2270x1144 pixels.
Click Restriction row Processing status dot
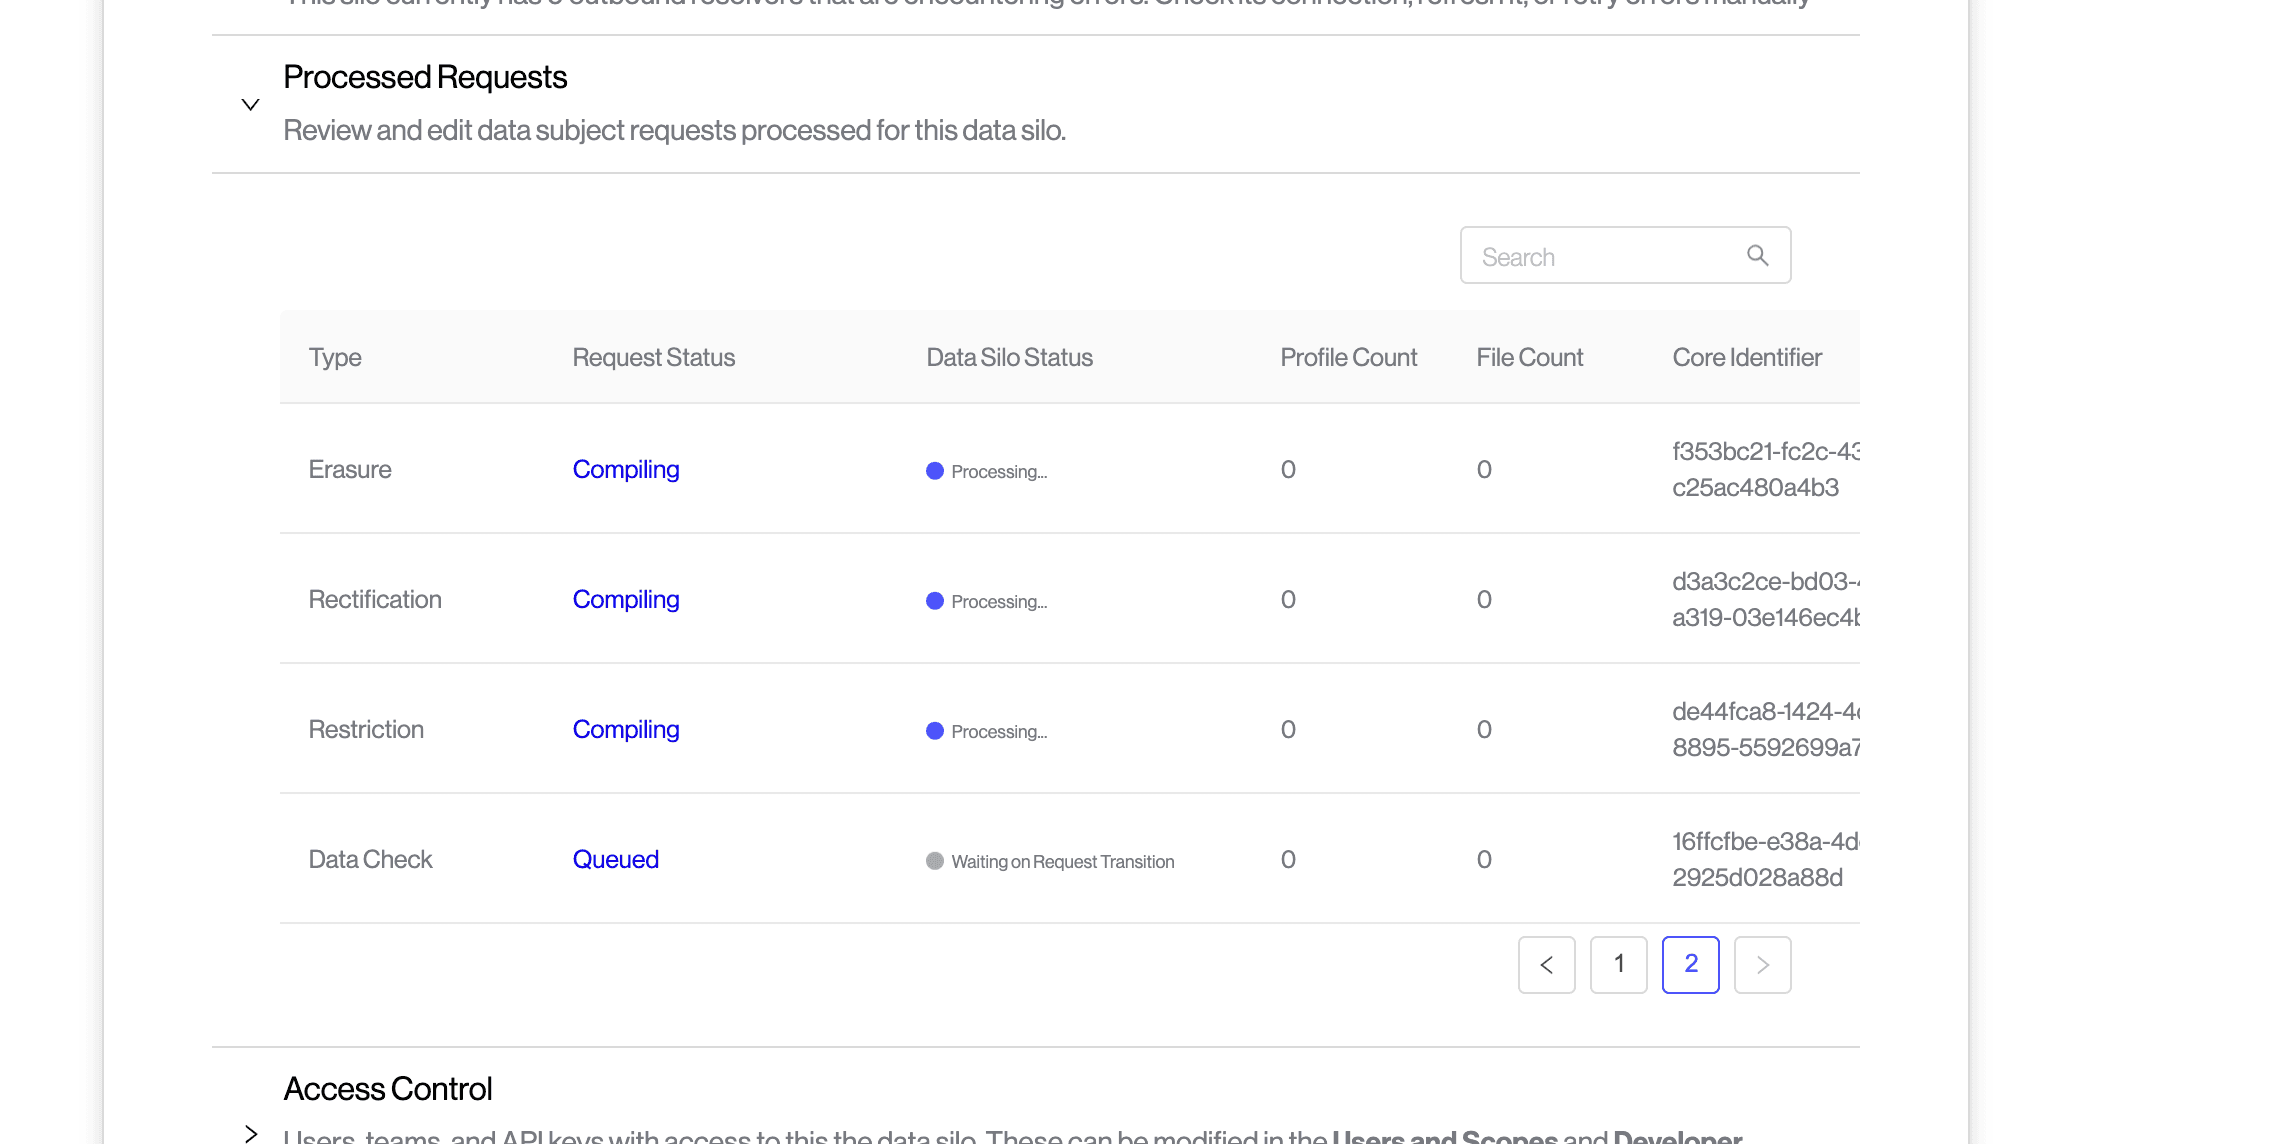[935, 731]
